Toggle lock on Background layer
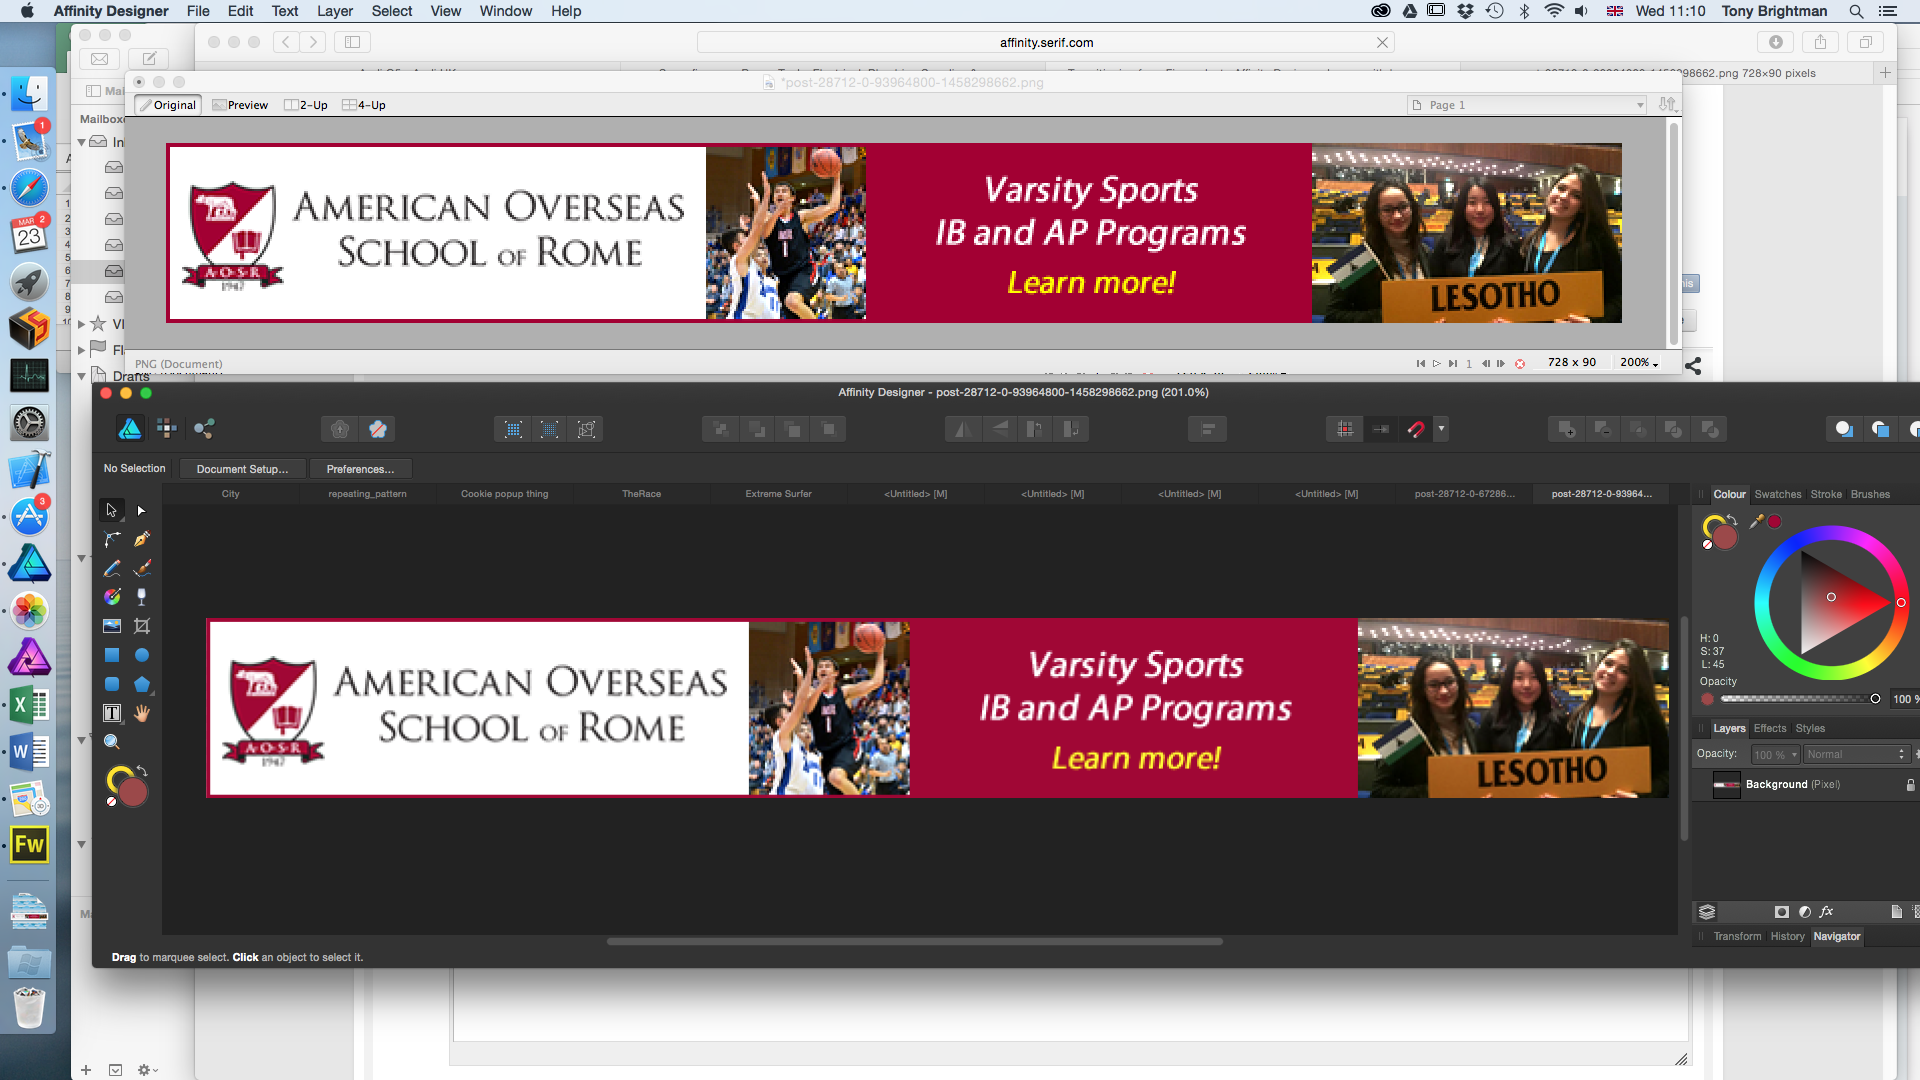1920x1080 pixels. pos(1911,785)
